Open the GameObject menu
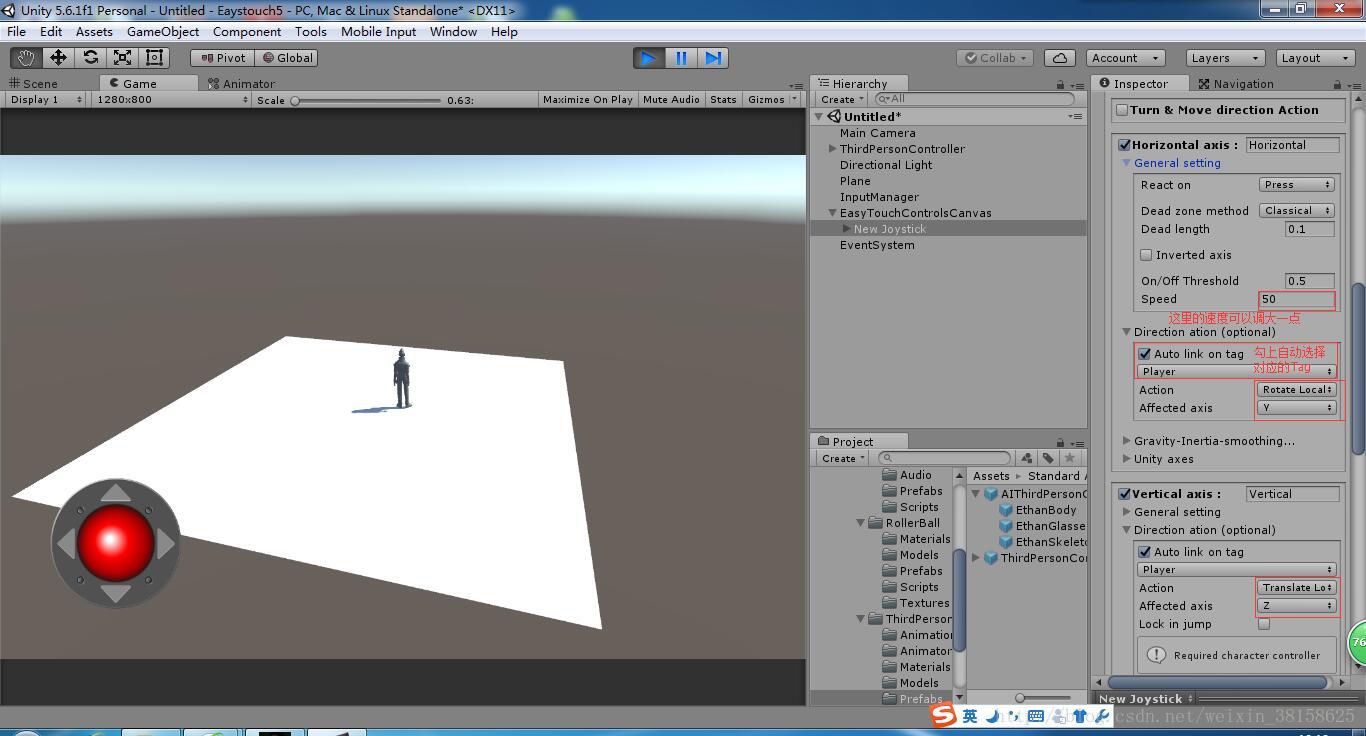Screen dimensions: 1366x736 (163, 32)
